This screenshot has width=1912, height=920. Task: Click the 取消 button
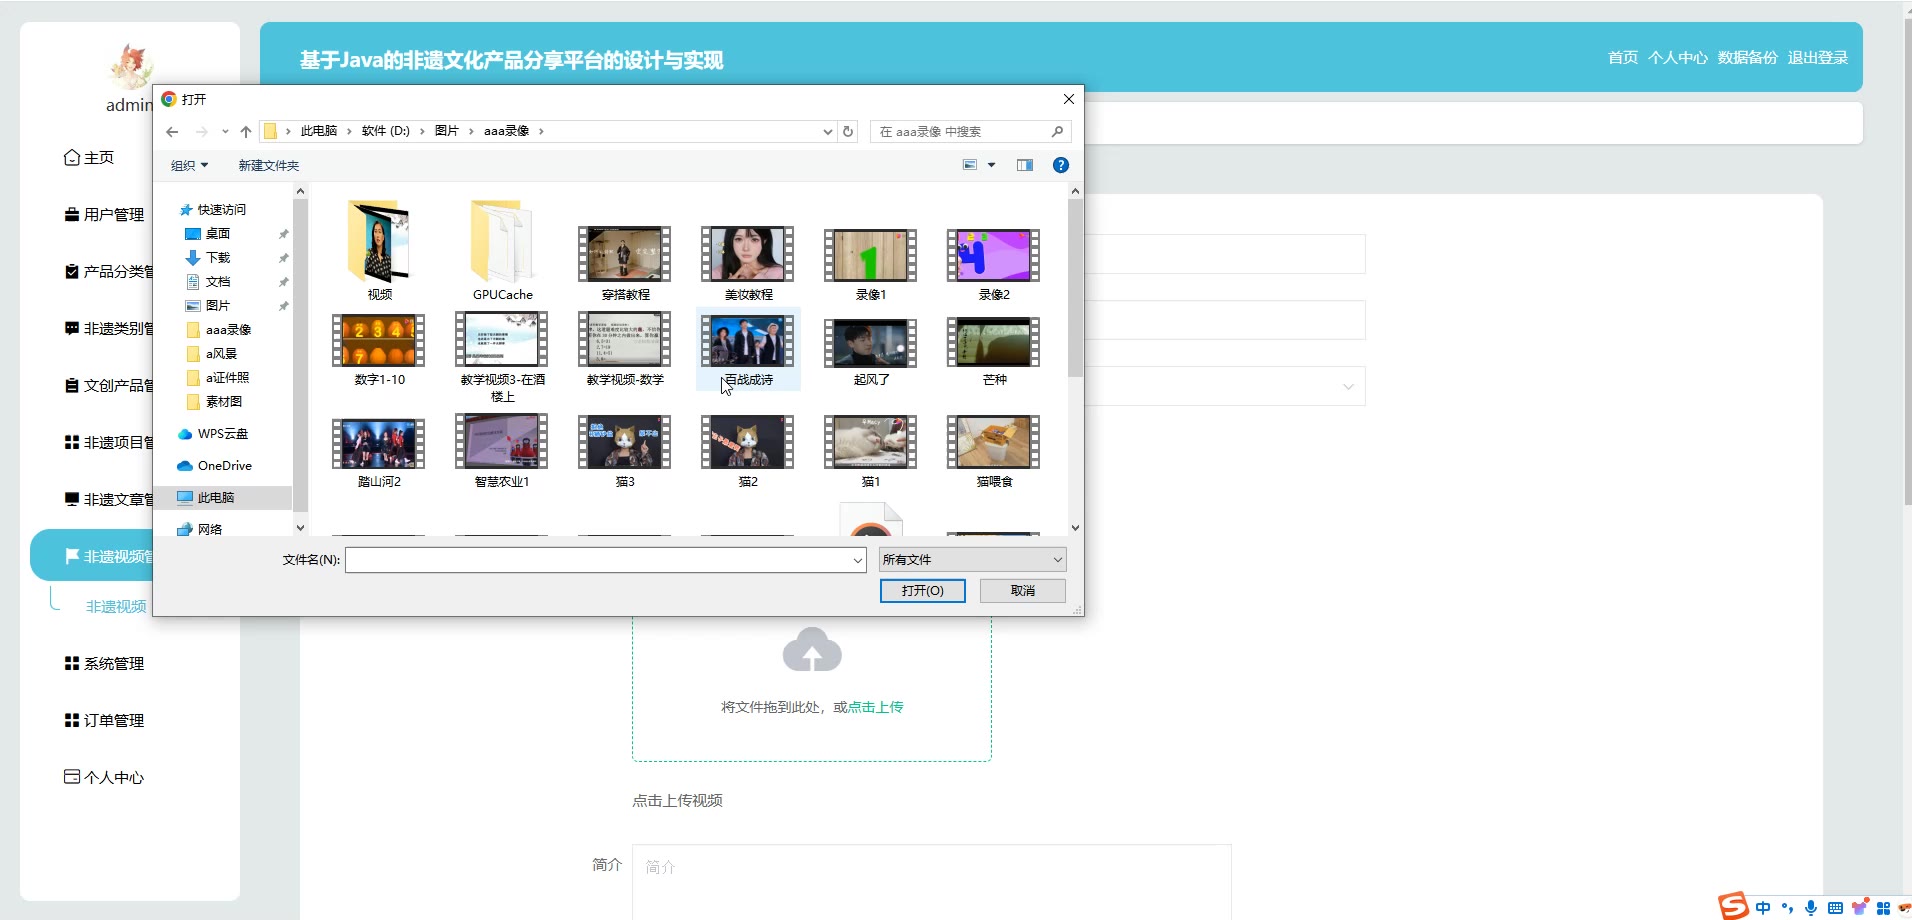point(1022,591)
